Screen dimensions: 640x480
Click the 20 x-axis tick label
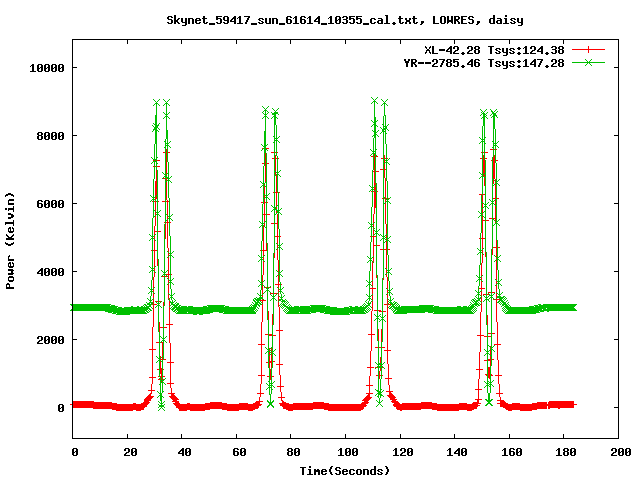pyautogui.click(x=130, y=452)
